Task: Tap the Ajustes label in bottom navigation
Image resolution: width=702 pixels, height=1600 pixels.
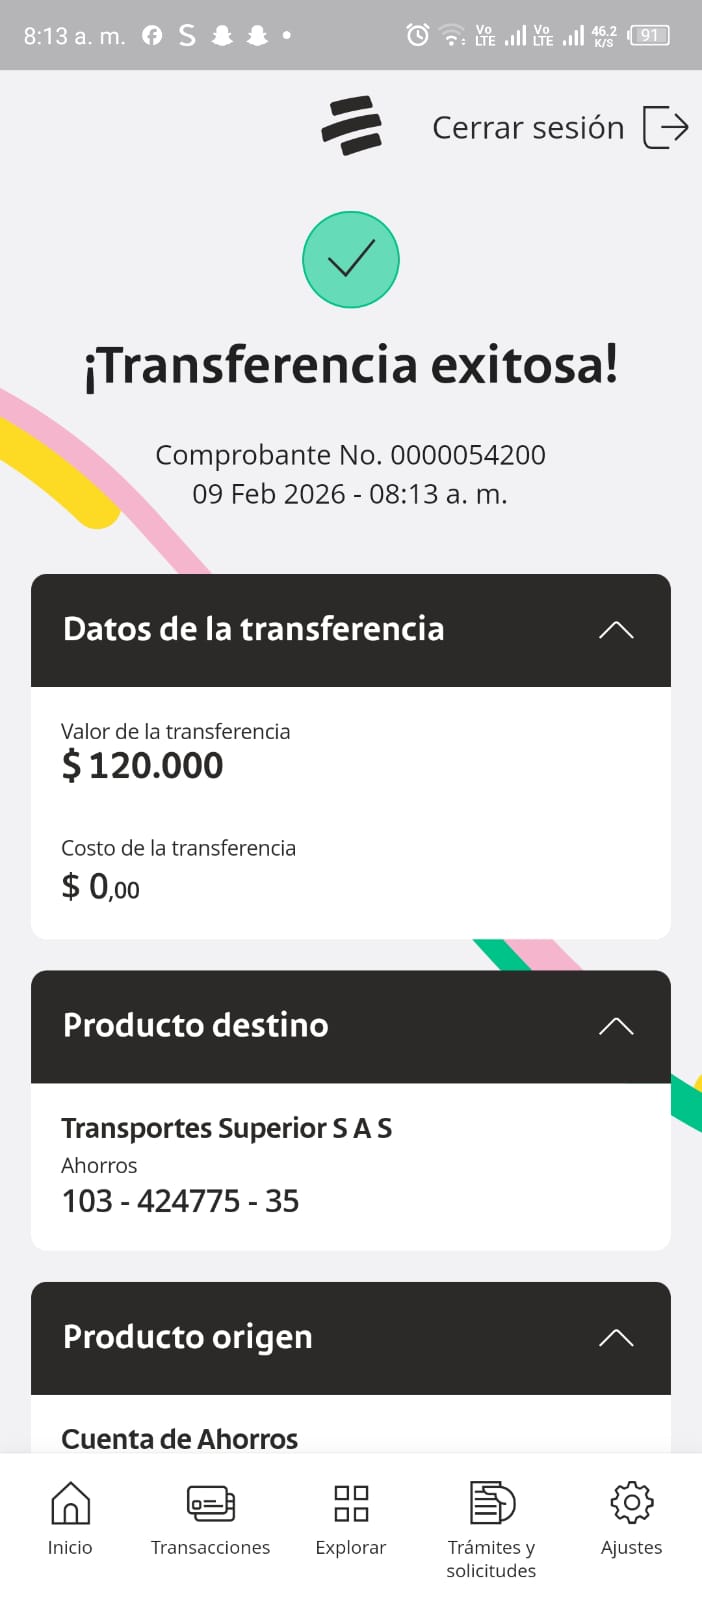Action: click(x=631, y=1547)
